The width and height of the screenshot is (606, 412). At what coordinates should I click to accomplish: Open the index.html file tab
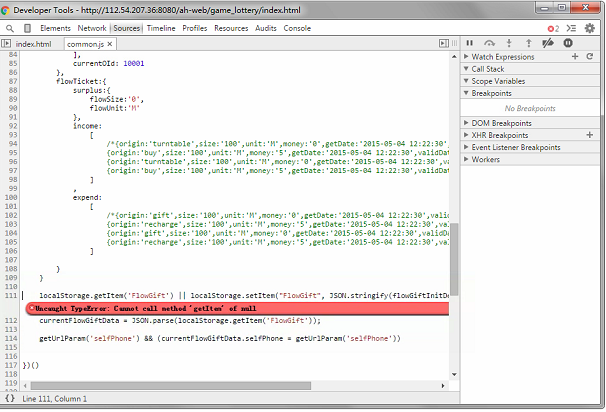[x=34, y=45]
